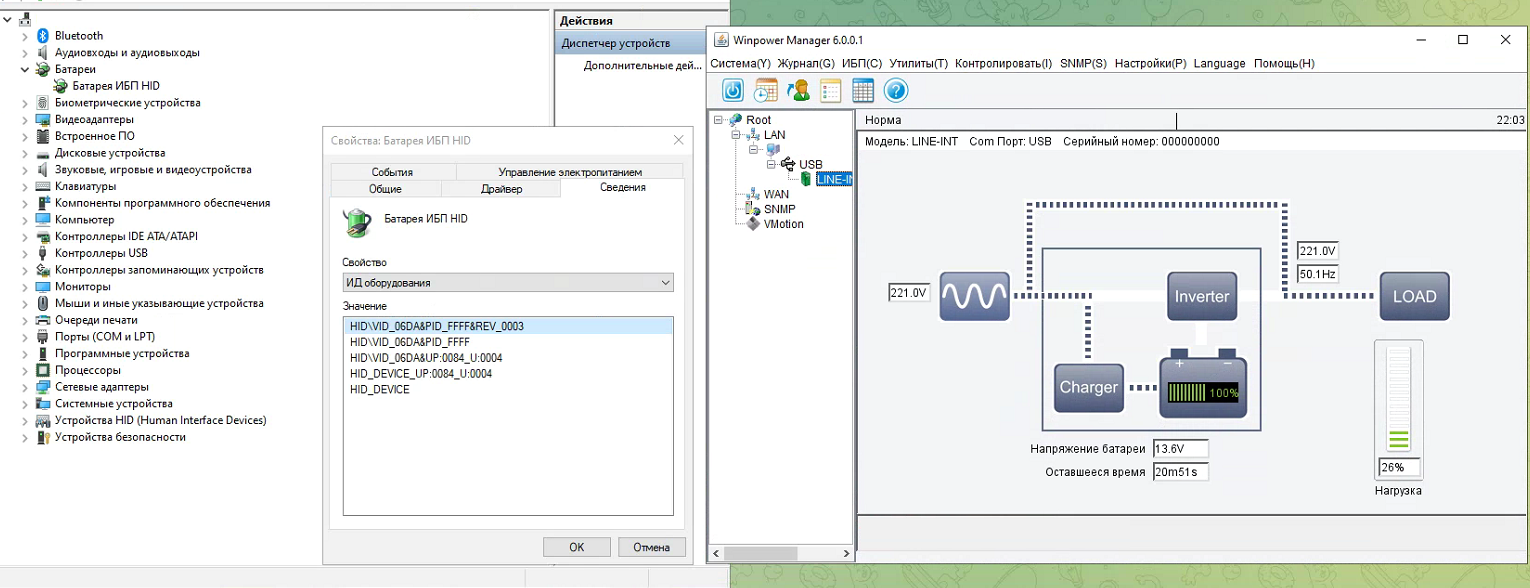Image resolution: width=1530 pixels, height=588 pixels.
Task: Collapse the Root node in Winpower tree
Action: point(719,120)
